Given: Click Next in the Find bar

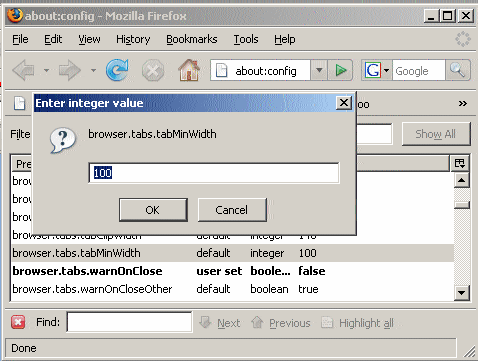Looking at the screenshot, I should (220, 323).
